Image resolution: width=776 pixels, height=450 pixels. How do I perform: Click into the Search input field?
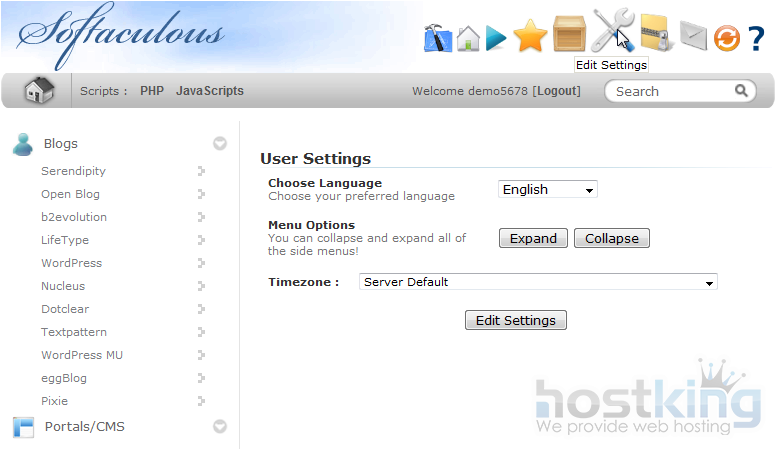coord(670,91)
